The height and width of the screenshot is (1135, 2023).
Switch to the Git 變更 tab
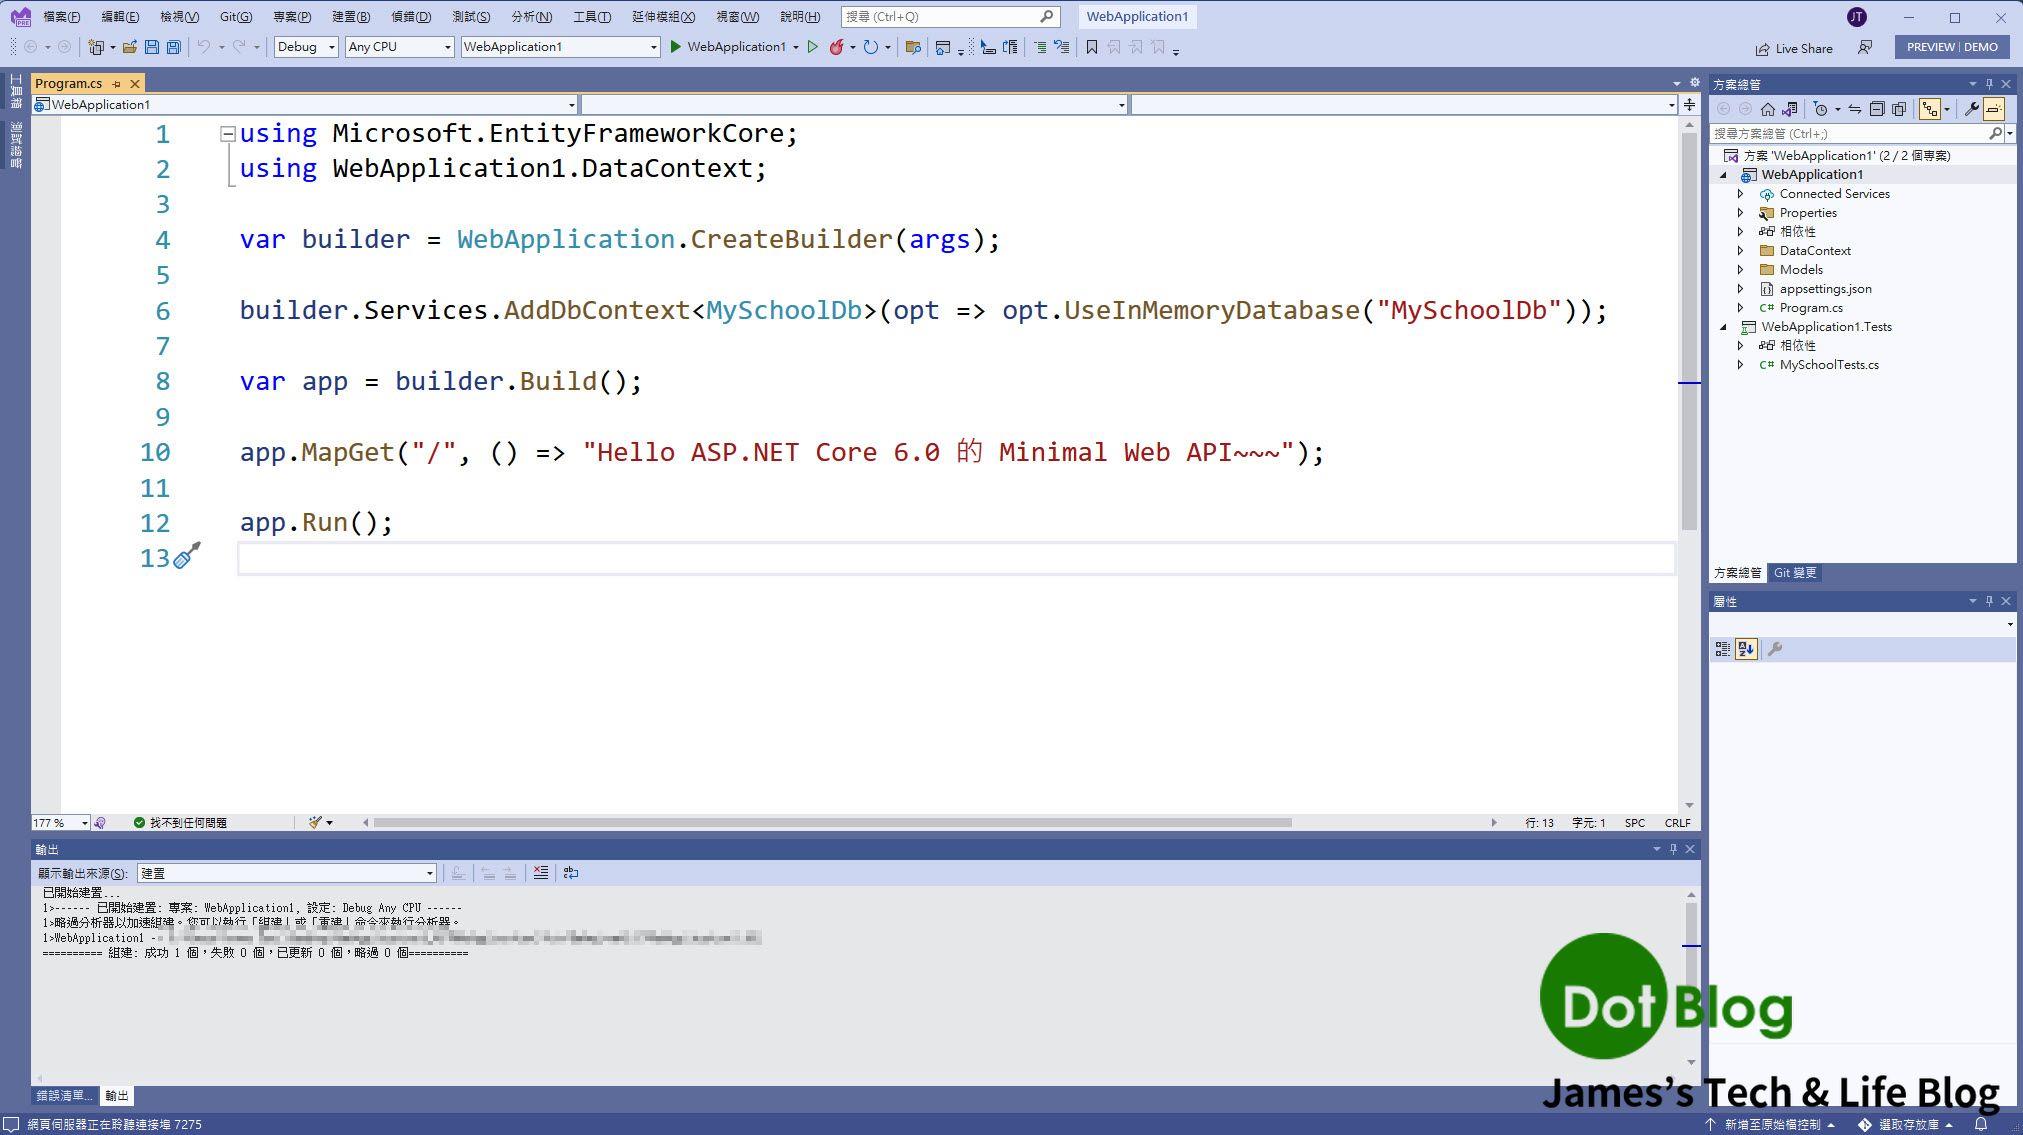[1795, 572]
